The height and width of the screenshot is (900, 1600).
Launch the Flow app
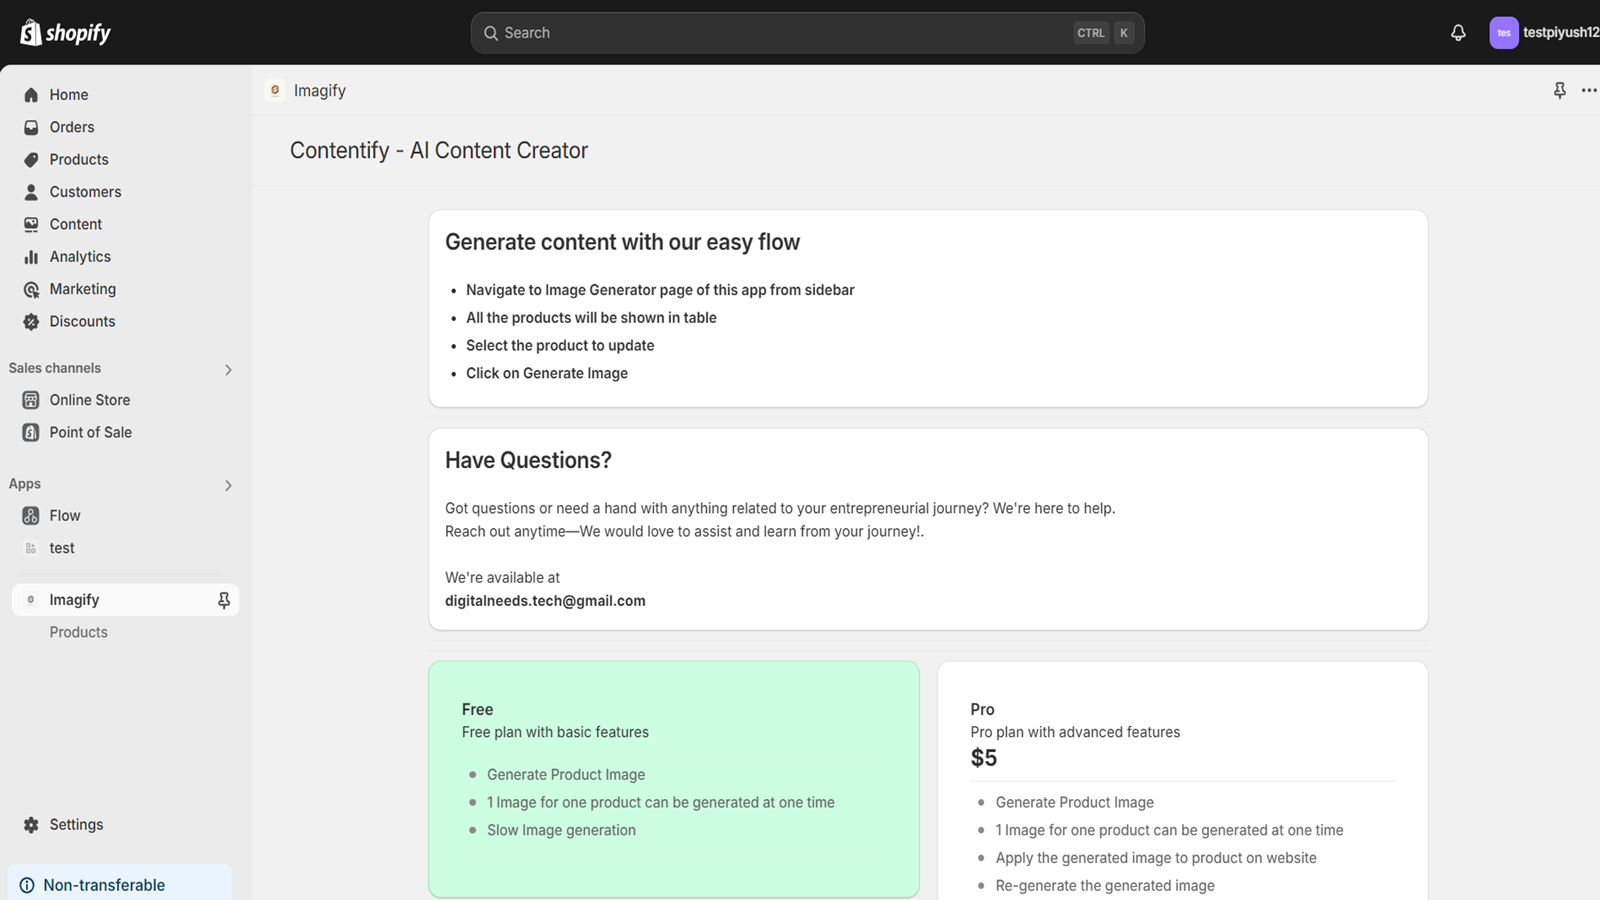click(x=64, y=515)
